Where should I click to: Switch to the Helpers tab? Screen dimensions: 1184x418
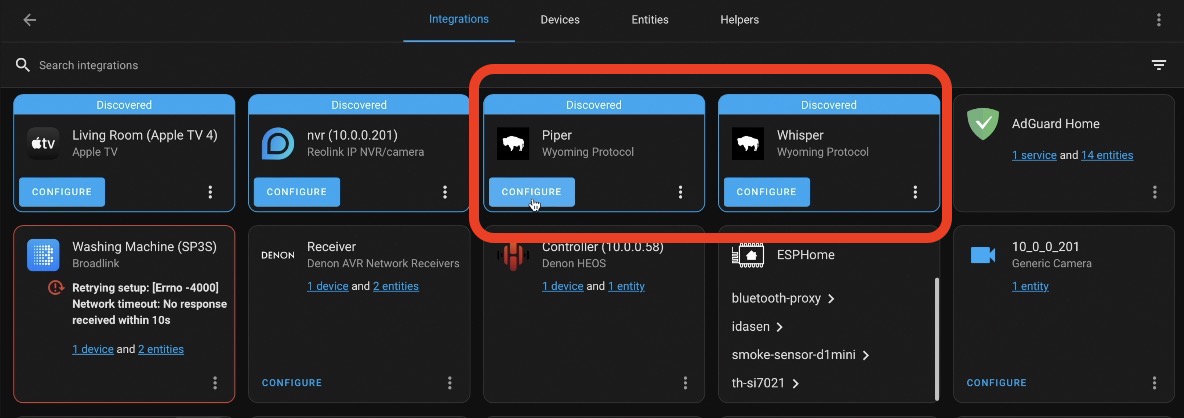pos(739,20)
